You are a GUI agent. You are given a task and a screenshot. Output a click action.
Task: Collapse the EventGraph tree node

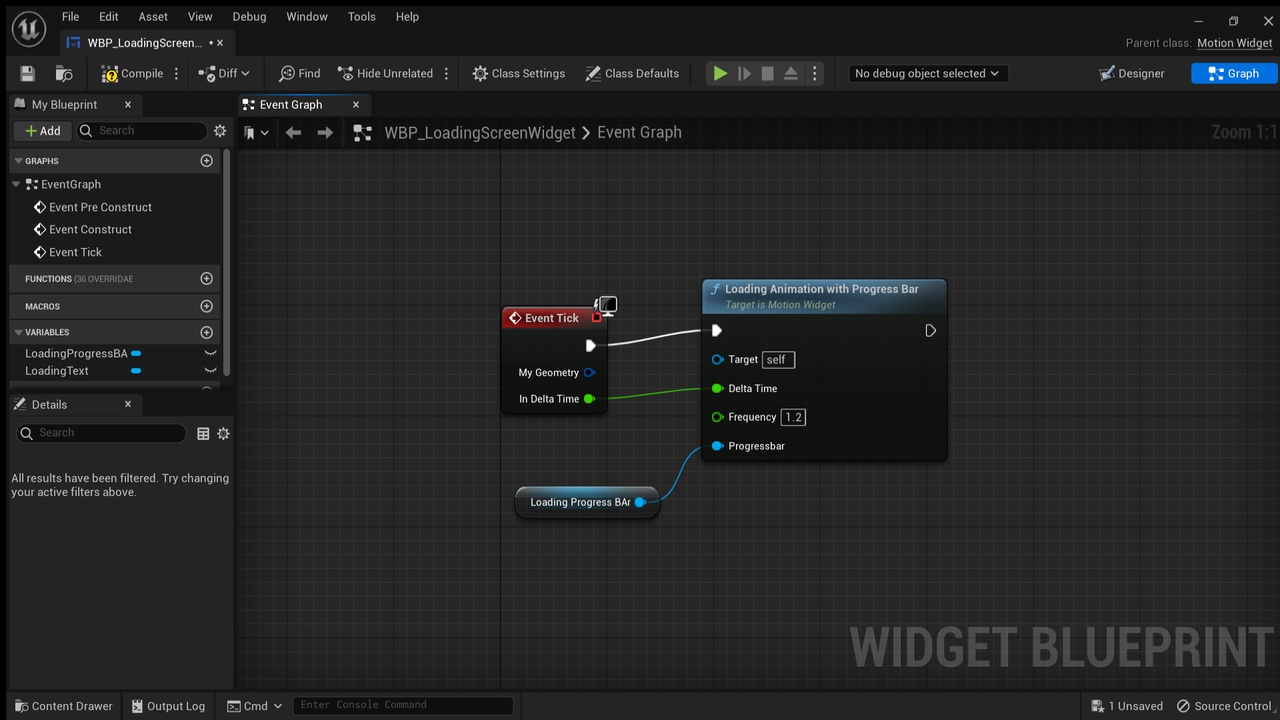(16, 184)
